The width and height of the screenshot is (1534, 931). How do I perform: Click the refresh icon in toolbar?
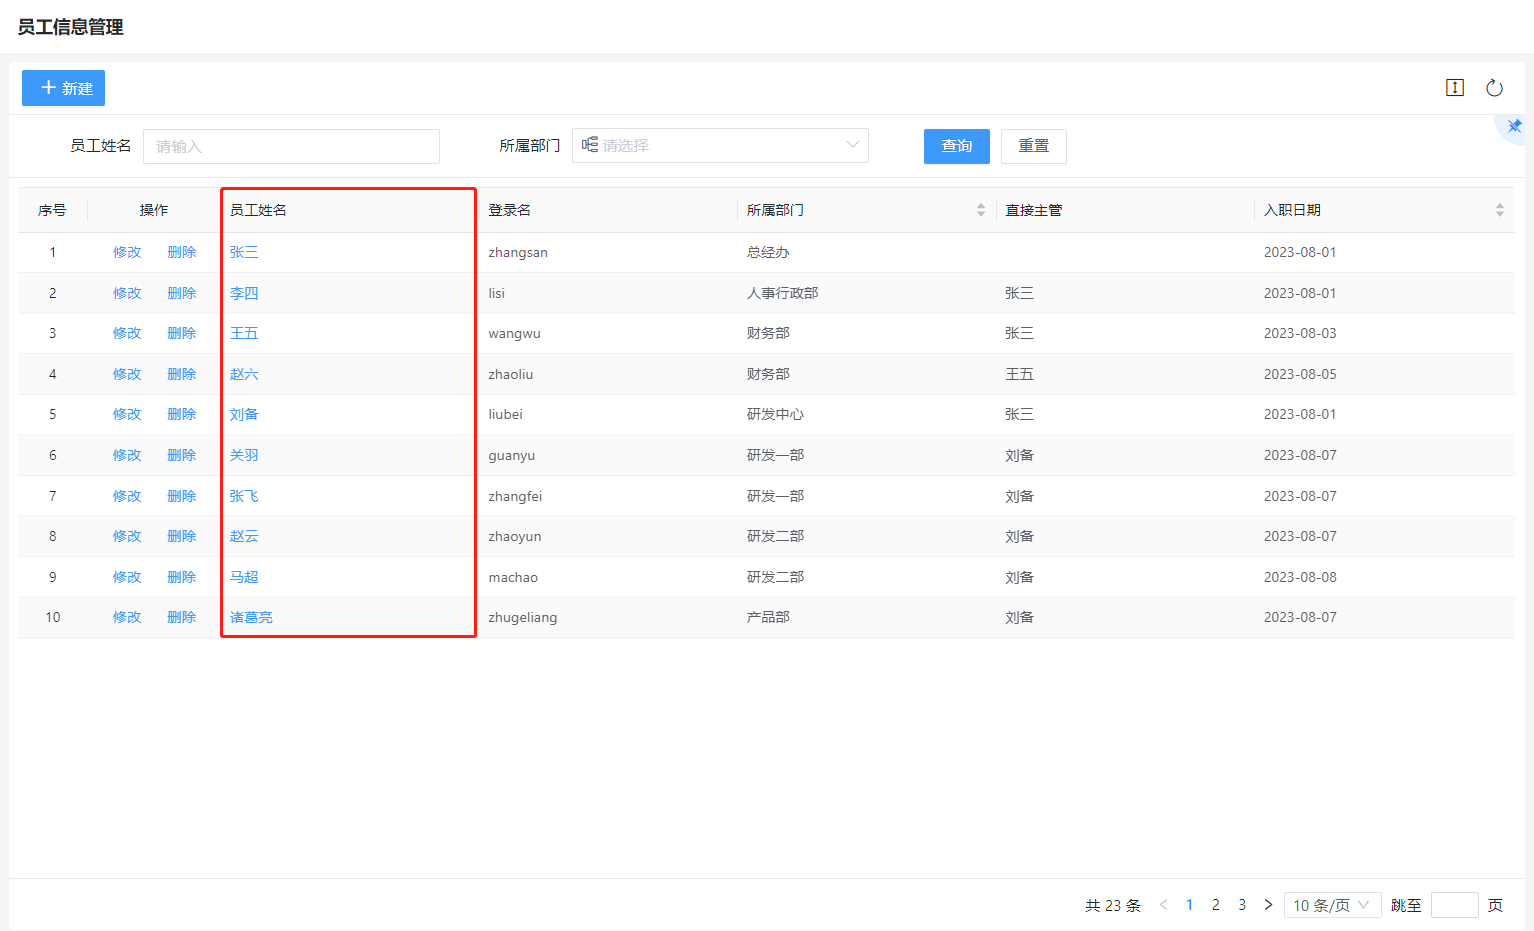[x=1494, y=88]
